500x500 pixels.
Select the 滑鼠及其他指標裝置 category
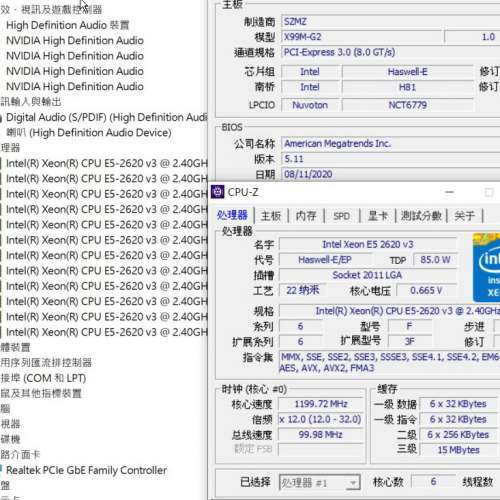[x=41, y=393]
